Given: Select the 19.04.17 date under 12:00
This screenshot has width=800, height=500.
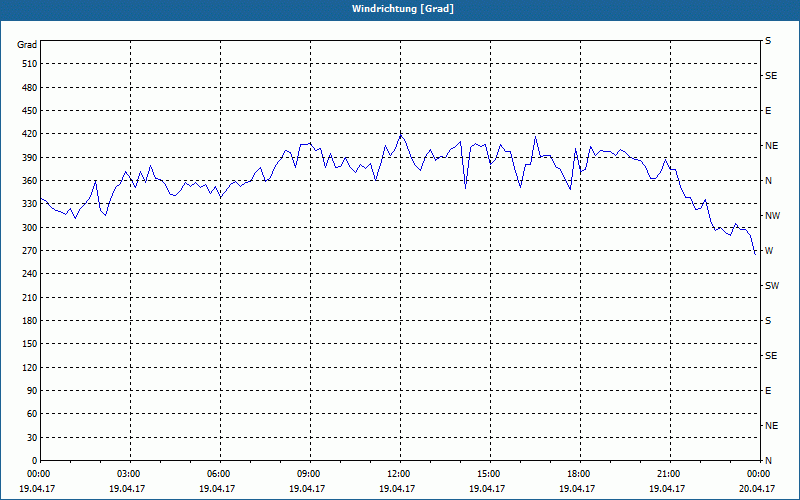Looking at the screenshot, I should click(x=397, y=489).
